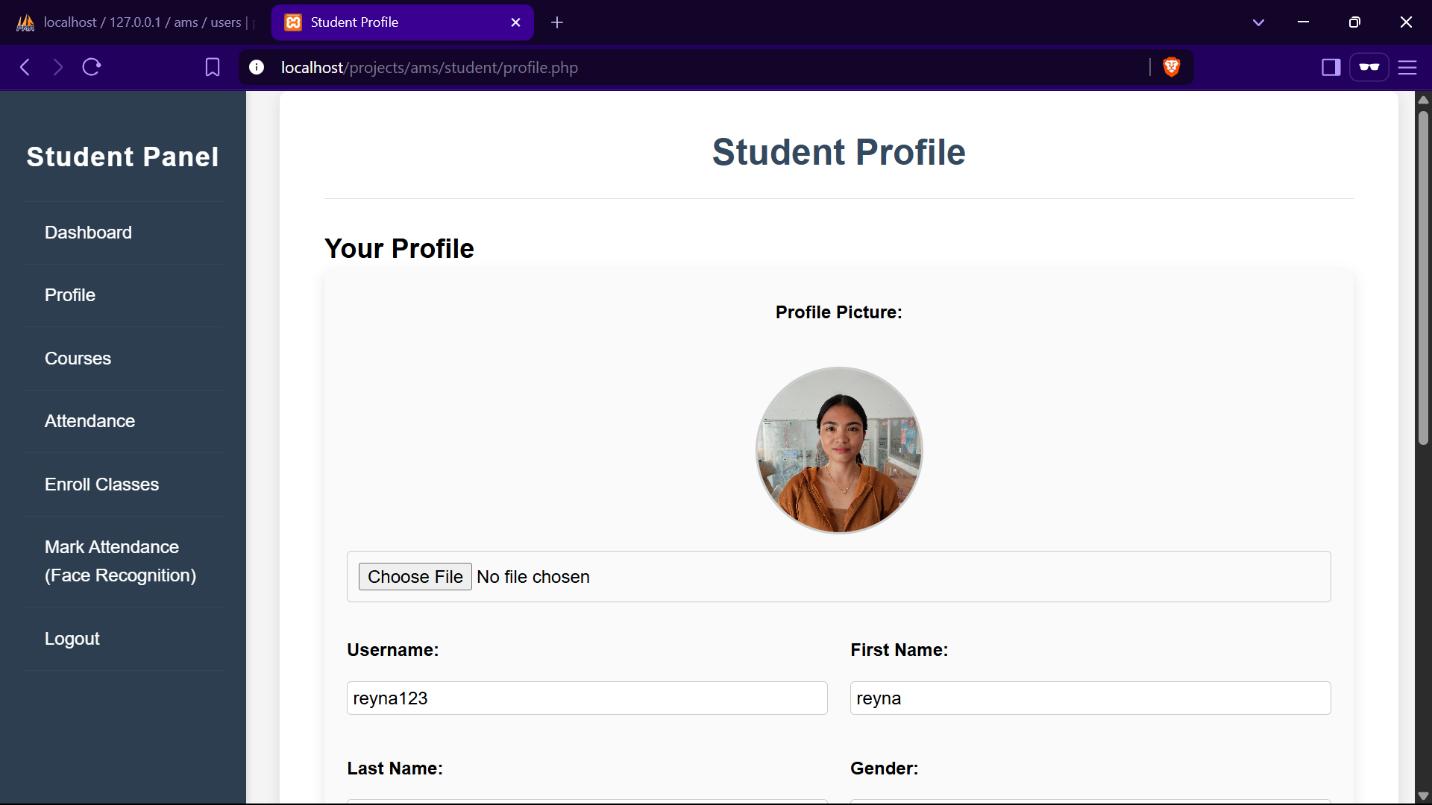The height and width of the screenshot is (805, 1432).
Task: Open the Logout link in sidebar
Action: click(x=72, y=638)
